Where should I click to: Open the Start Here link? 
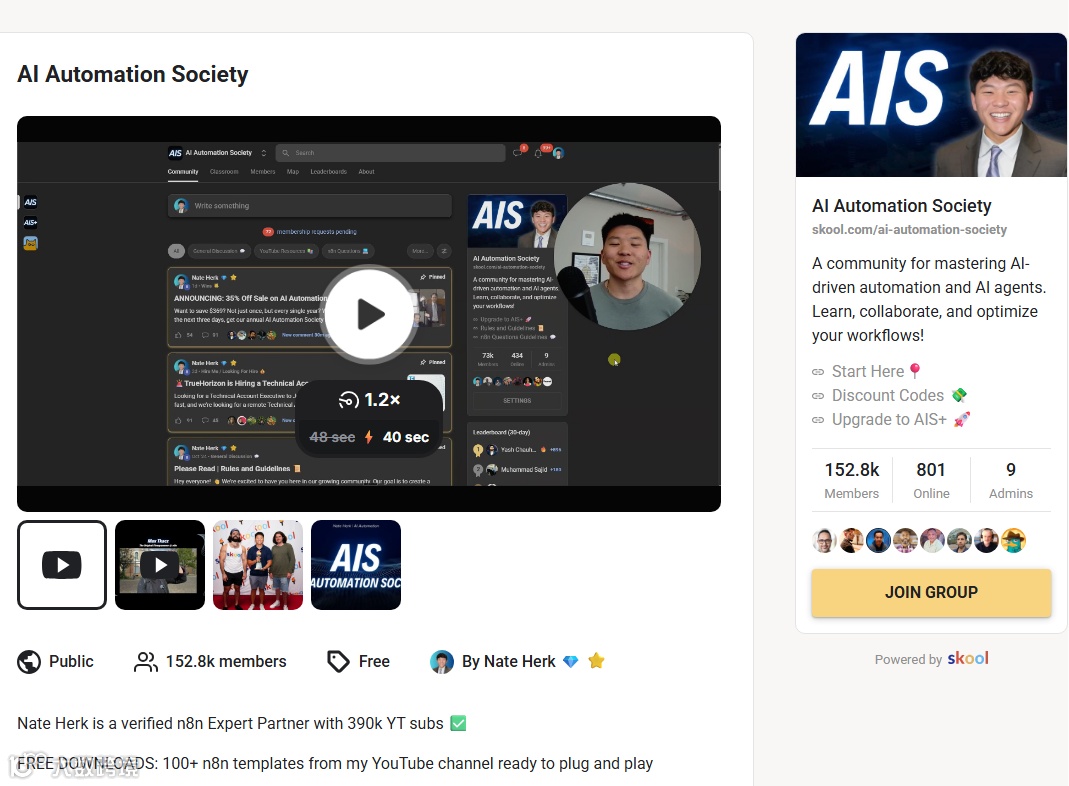(867, 372)
